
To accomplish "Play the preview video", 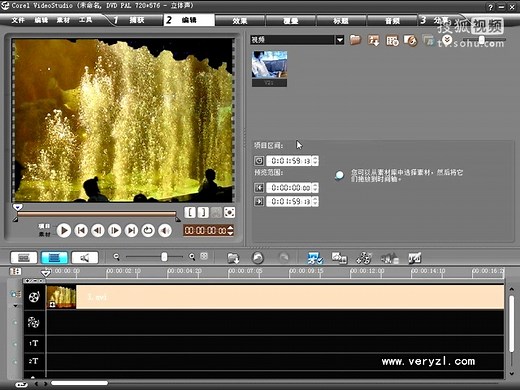I will coord(63,230).
